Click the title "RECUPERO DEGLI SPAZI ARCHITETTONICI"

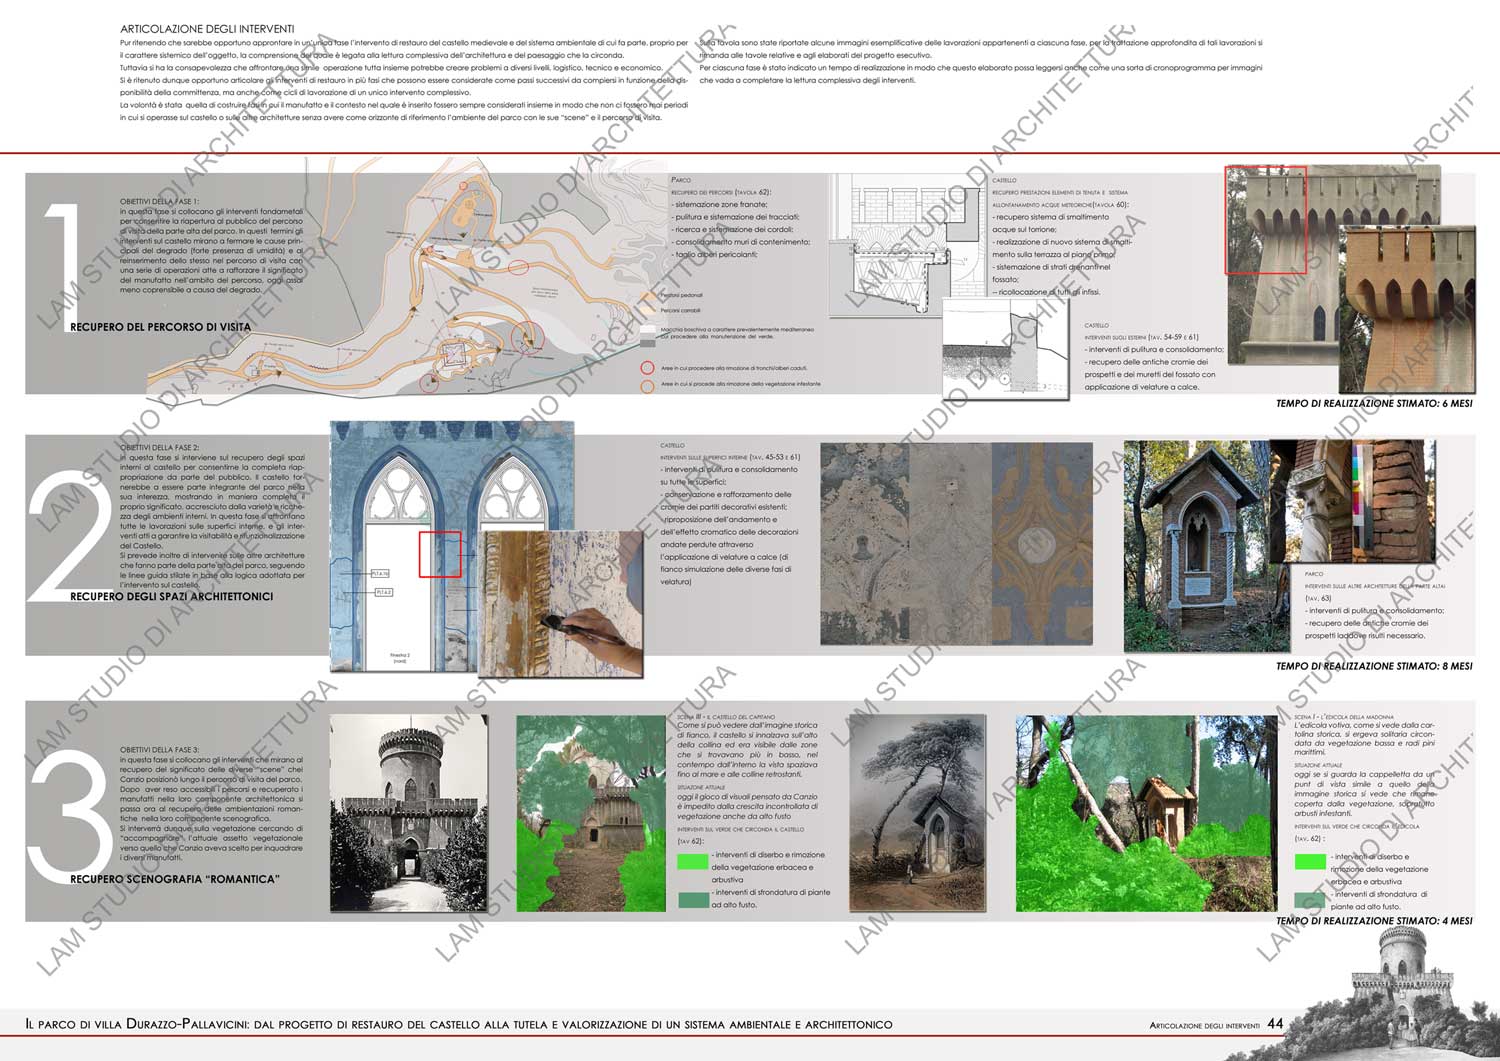coord(172,597)
